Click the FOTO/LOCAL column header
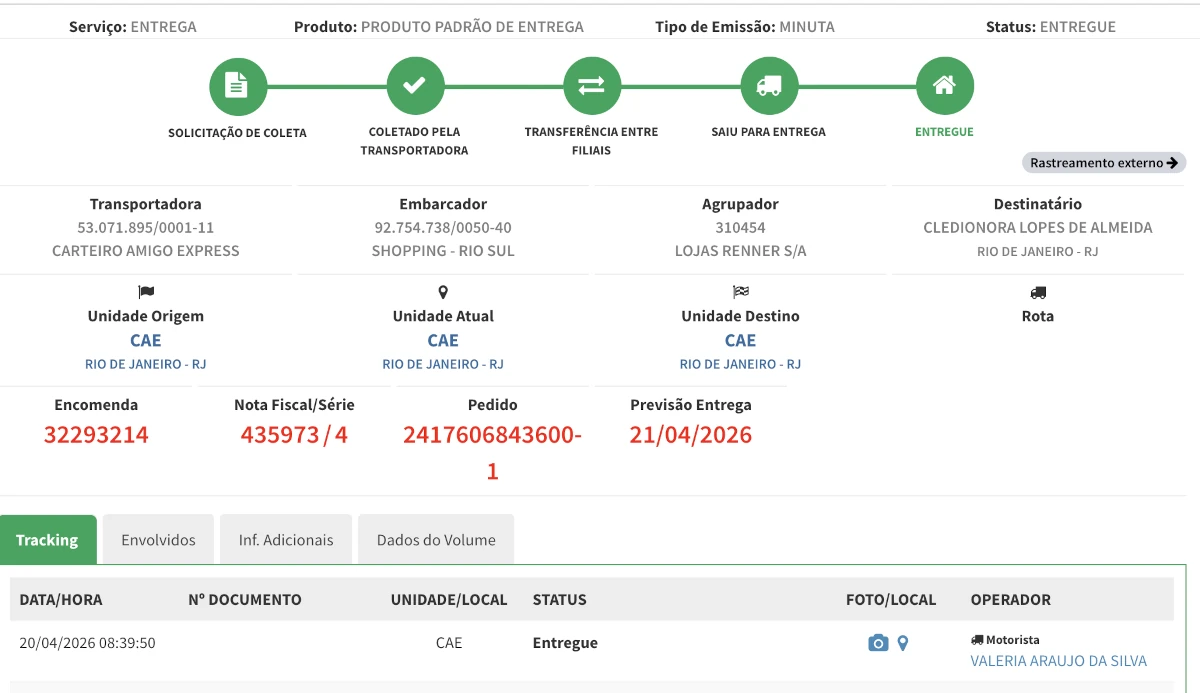1200x693 pixels. [x=891, y=600]
